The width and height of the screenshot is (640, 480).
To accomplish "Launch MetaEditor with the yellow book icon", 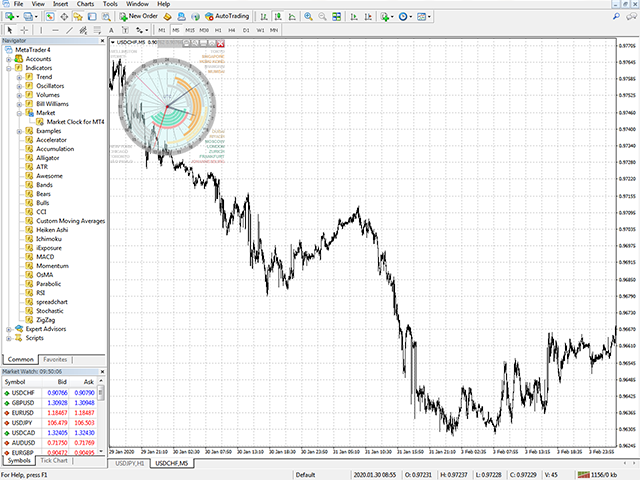I will pos(167,16).
